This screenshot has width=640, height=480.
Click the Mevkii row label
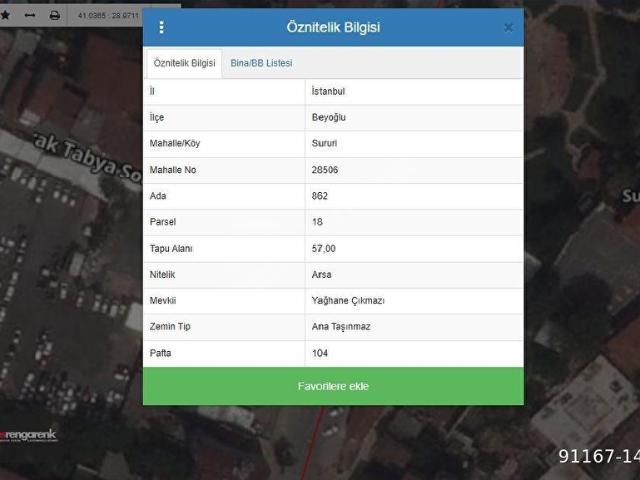[163, 301]
